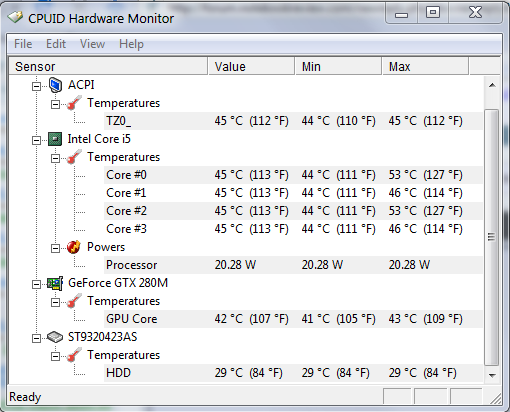Click the vertical scrollbar thumb
This screenshot has width=510, height=412.
point(492,237)
